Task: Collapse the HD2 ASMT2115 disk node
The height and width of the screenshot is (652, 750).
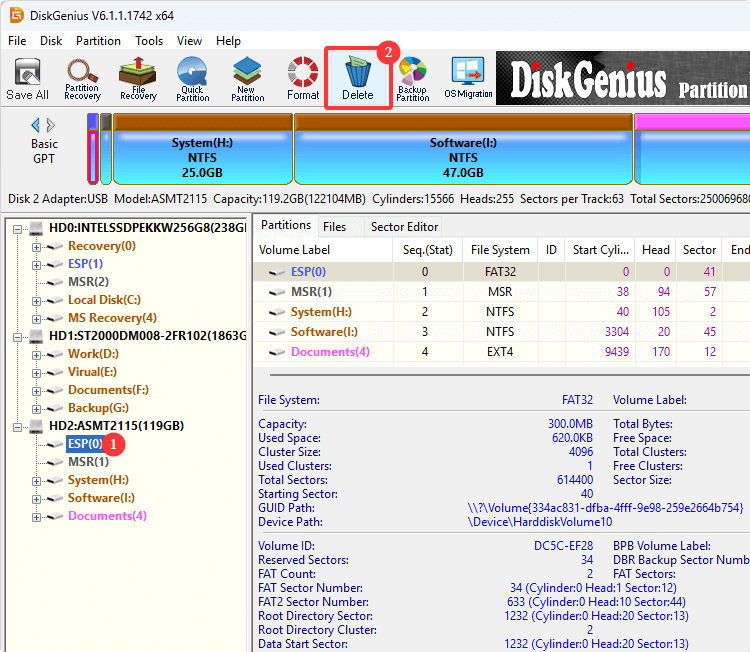Action: point(17,427)
